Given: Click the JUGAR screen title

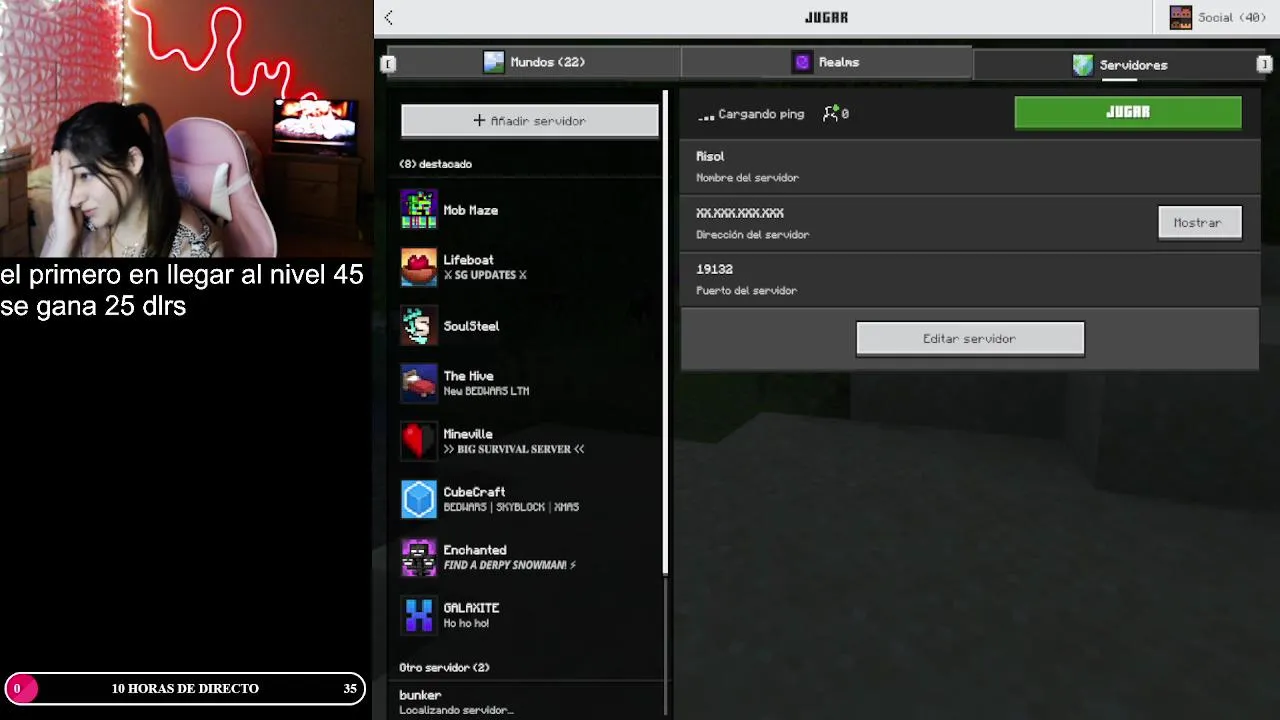Looking at the screenshot, I should click(x=826, y=17).
